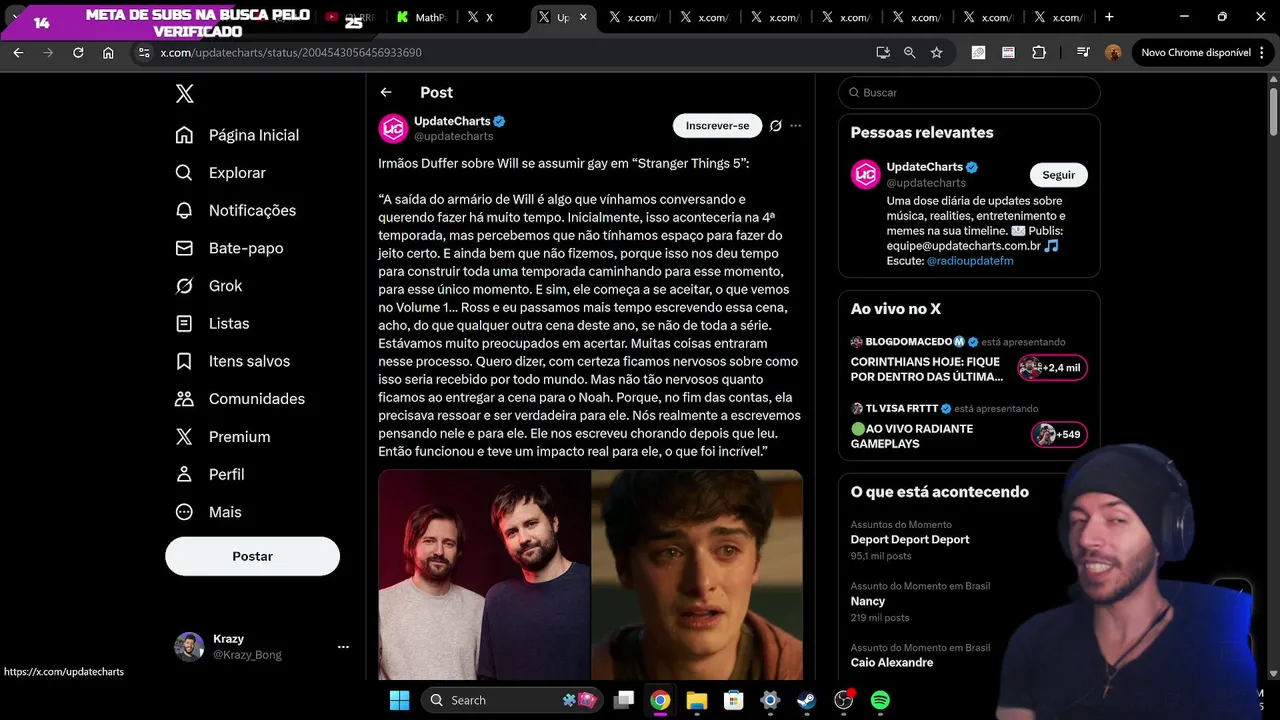Open Premium in the sidebar
The image size is (1280, 720).
click(x=224, y=437)
